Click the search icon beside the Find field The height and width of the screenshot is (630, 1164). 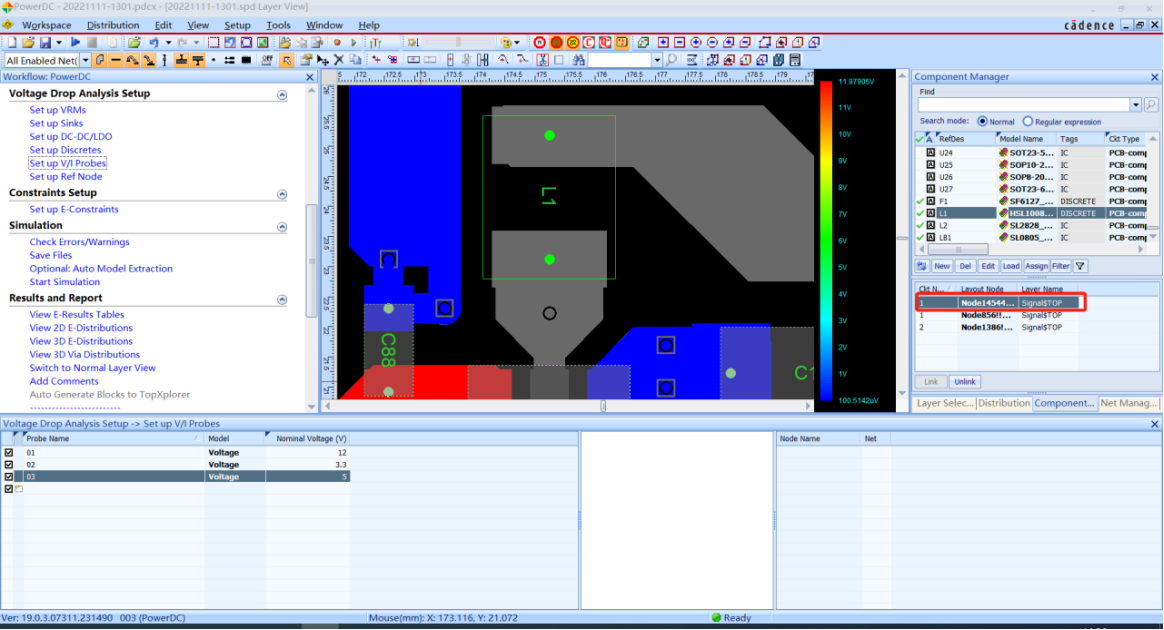click(x=1151, y=105)
